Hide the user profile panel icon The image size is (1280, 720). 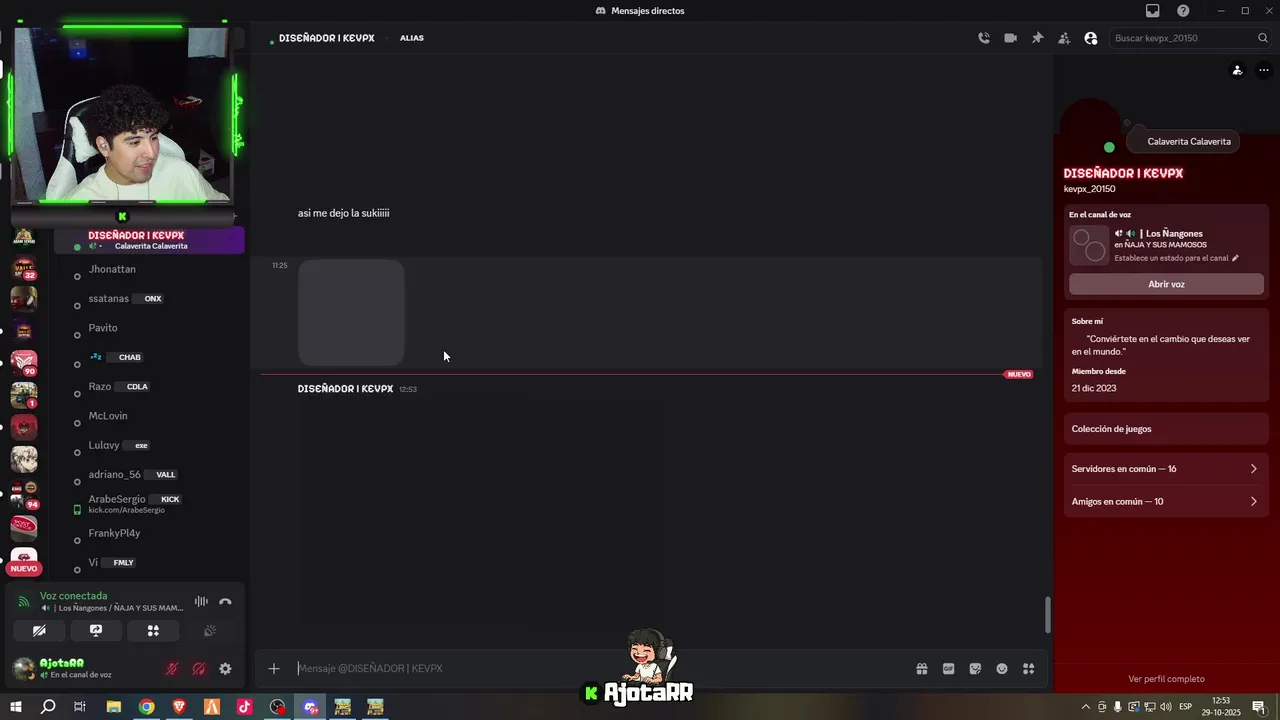click(1091, 38)
